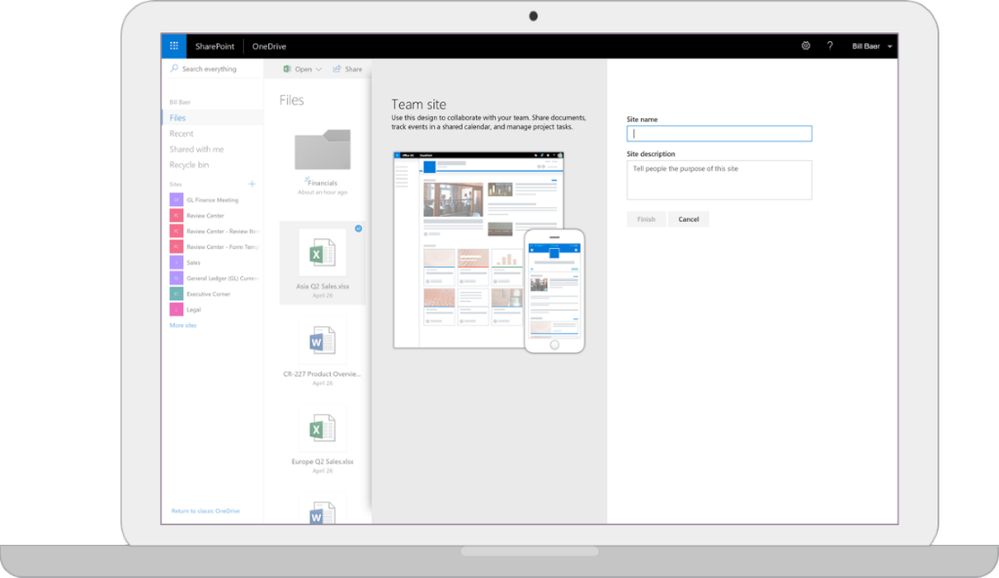Click the Europe Q2 Sales Excel file icon
The image size is (999, 578).
322,428
